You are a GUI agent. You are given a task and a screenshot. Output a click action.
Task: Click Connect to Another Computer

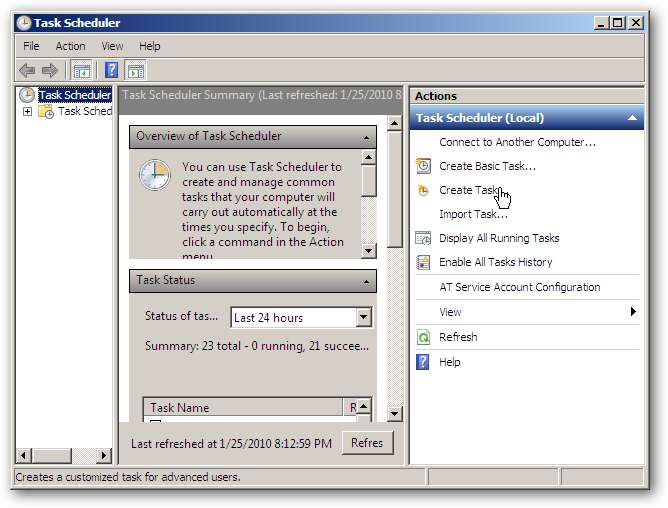[x=518, y=142]
